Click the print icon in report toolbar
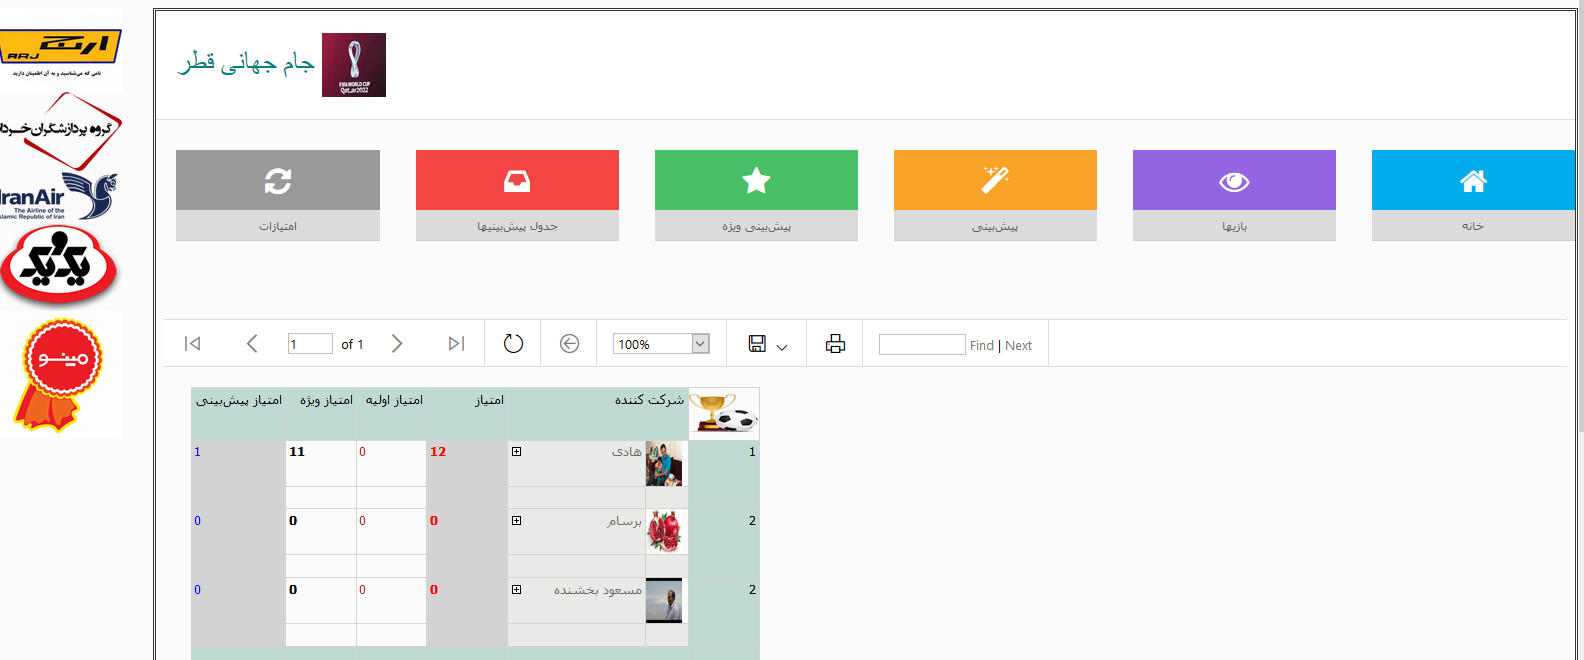The width and height of the screenshot is (1584, 660). [835, 344]
